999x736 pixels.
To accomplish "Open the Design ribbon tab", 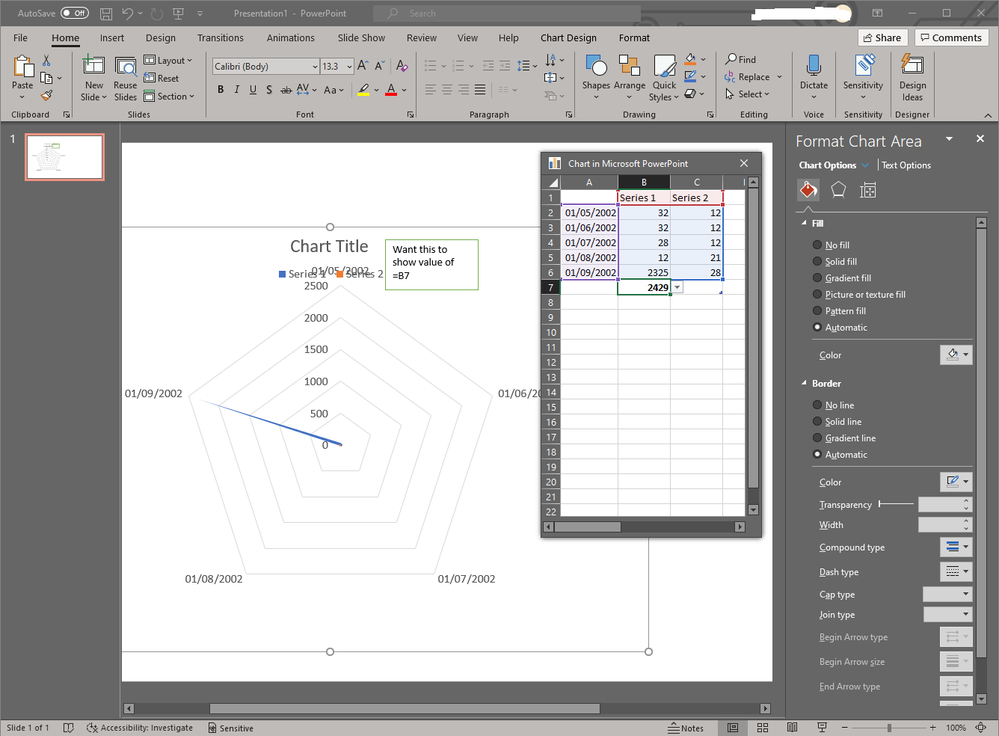I will coord(161,38).
